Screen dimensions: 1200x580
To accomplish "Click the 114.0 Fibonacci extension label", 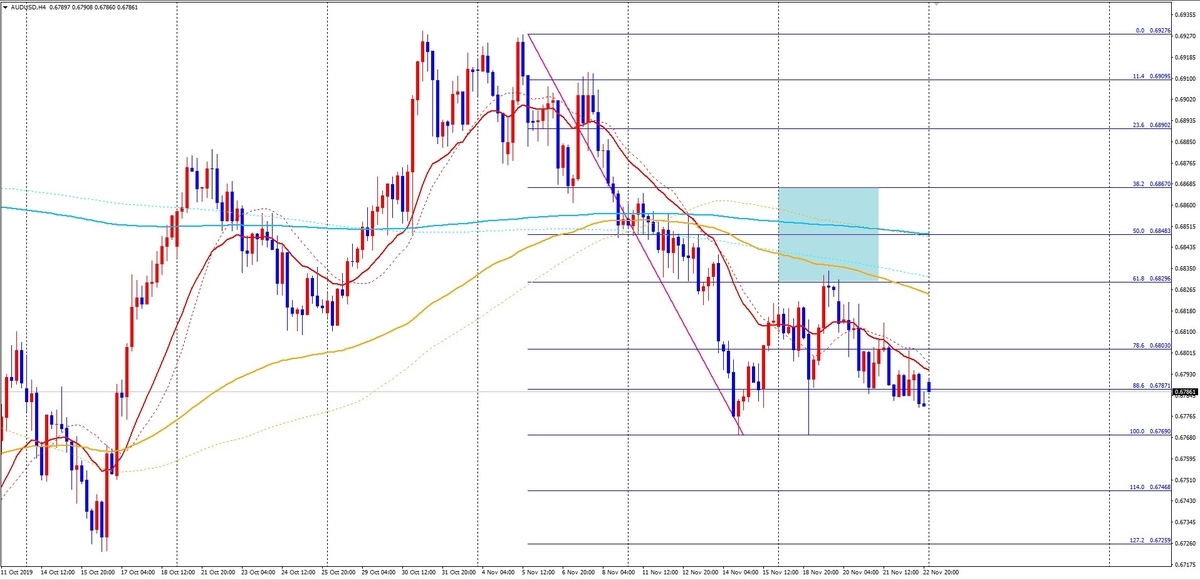I will 1150,487.
